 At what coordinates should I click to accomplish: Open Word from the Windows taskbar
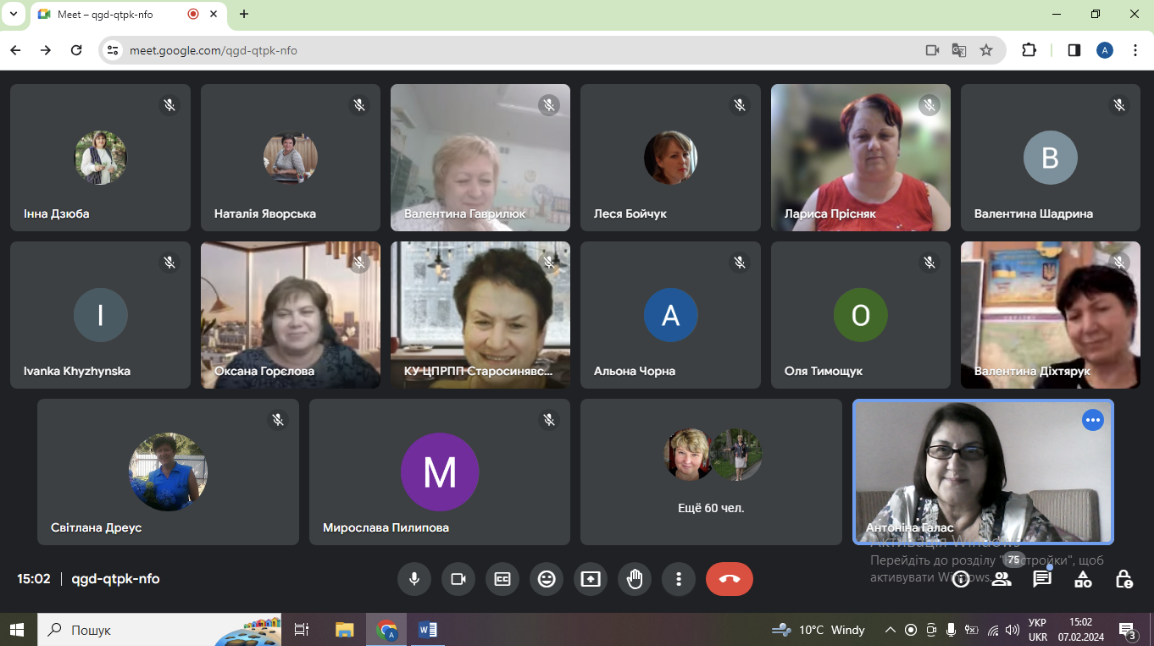pyautogui.click(x=428, y=630)
